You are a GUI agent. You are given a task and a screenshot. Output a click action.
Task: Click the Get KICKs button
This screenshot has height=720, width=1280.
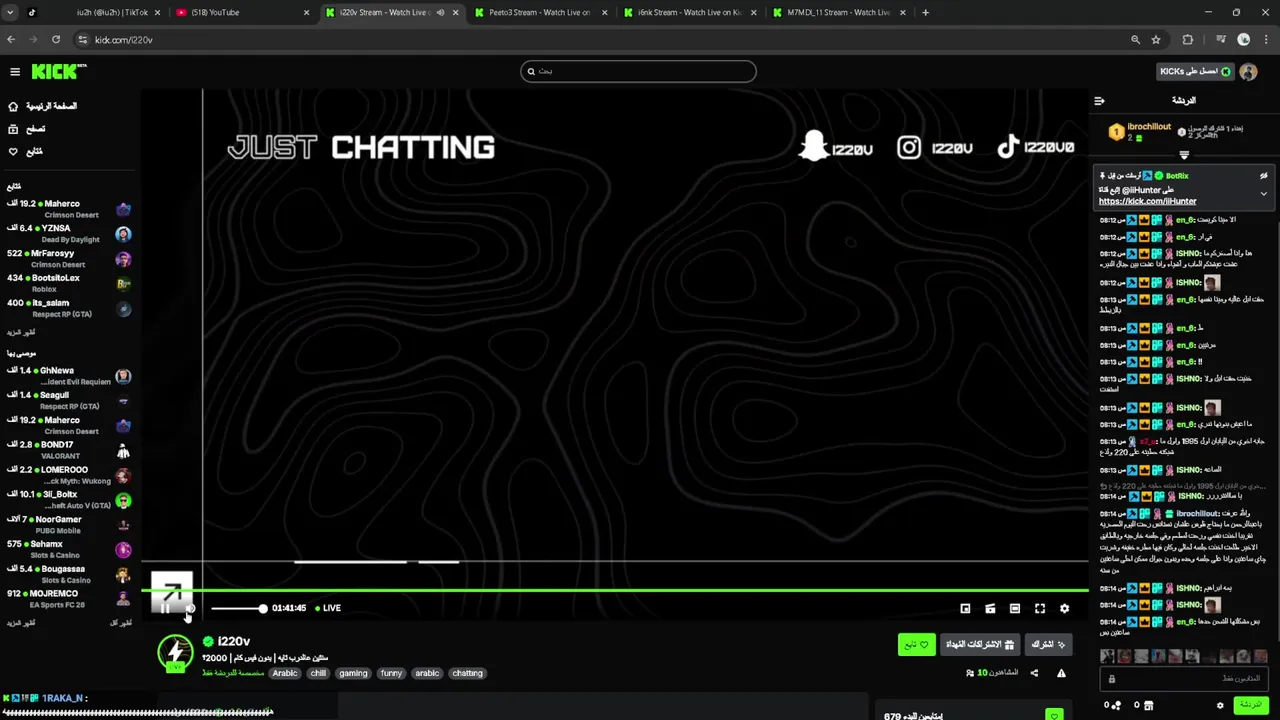click(x=1195, y=71)
